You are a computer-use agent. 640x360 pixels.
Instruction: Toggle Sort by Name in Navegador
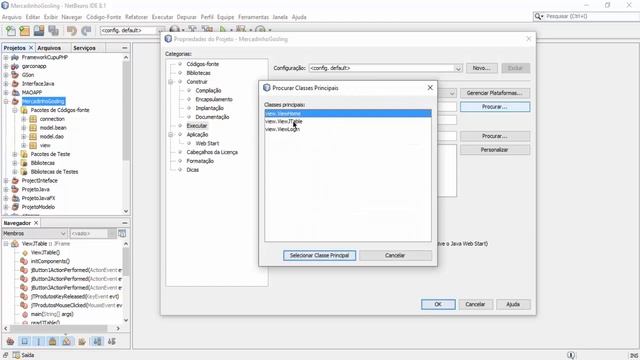pyautogui.click(x=97, y=341)
